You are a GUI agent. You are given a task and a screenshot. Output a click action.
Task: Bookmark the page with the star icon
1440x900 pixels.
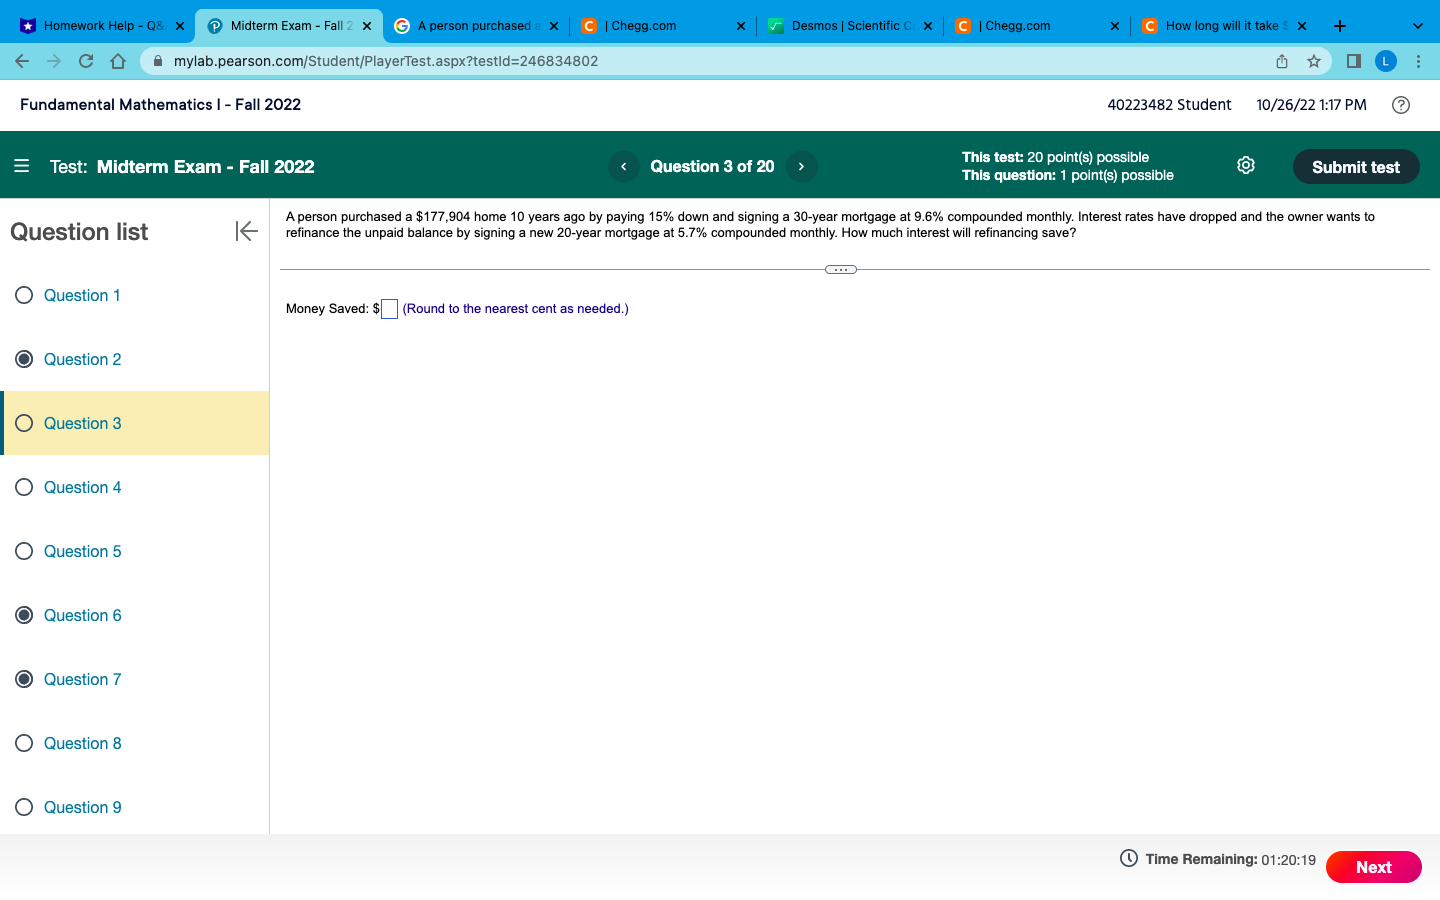point(1313,61)
